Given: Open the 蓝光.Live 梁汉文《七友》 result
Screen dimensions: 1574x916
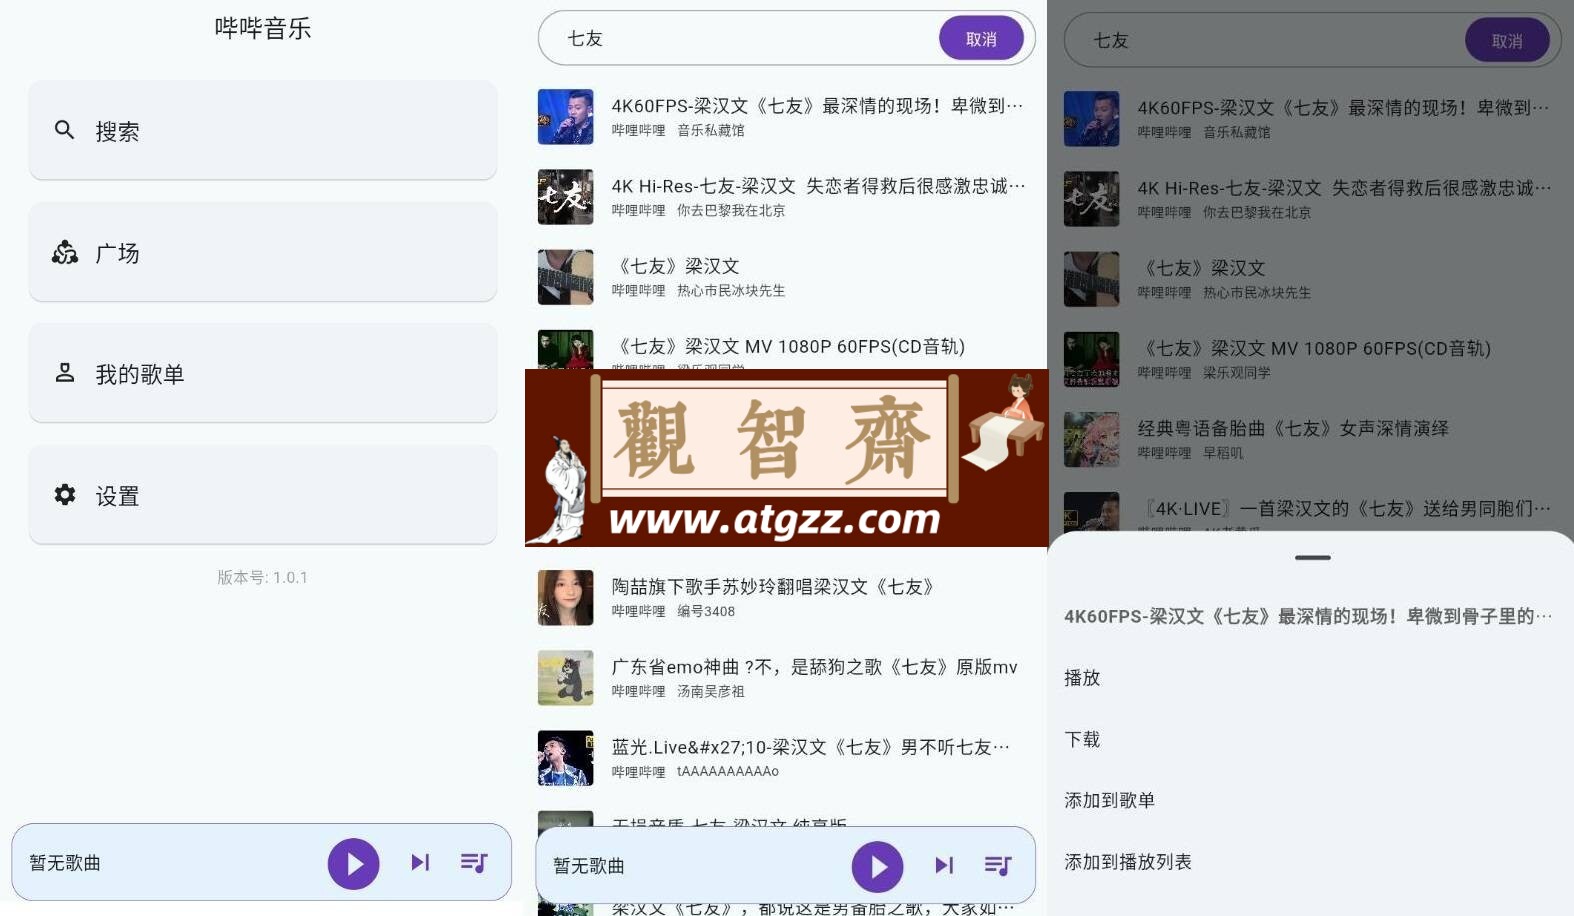Looking at the screenshot, I should (786, 758).
